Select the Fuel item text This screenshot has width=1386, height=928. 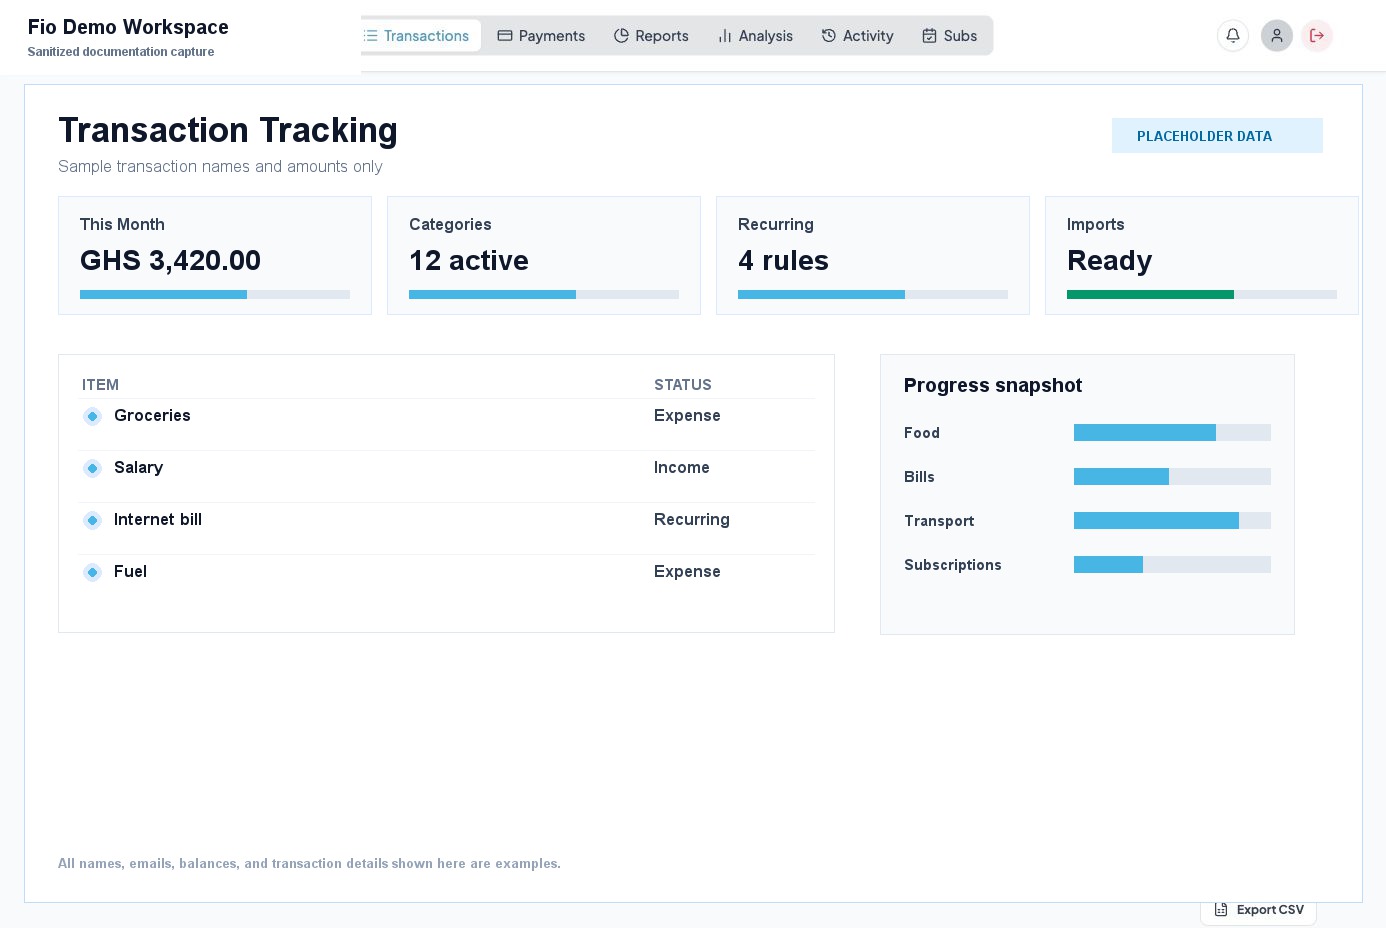point(130,572)
